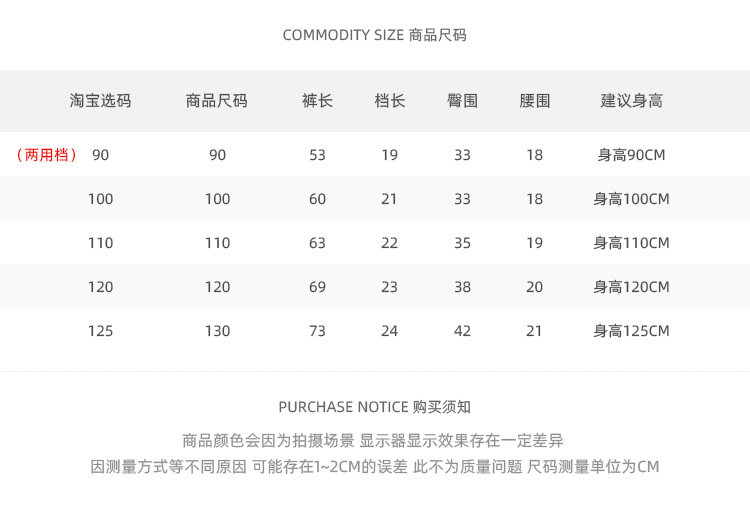Select the 臀围 column header
The height and width of the screenshot is (508, 750).
[462, 101]
